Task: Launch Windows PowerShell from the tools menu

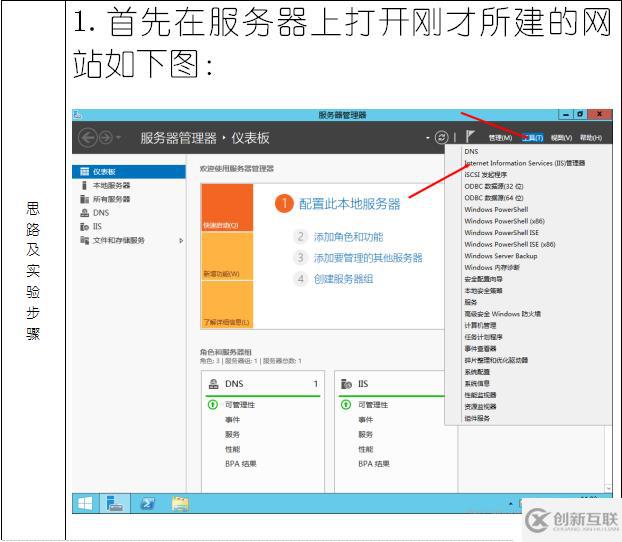Action: (496, 209)
